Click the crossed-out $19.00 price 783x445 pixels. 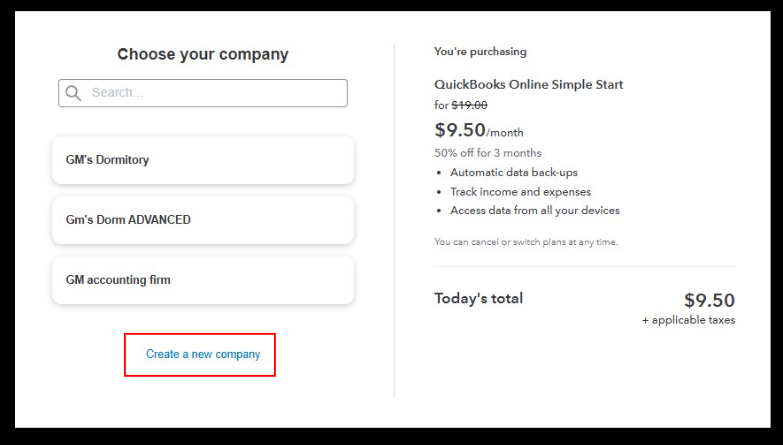coord(470,105)
